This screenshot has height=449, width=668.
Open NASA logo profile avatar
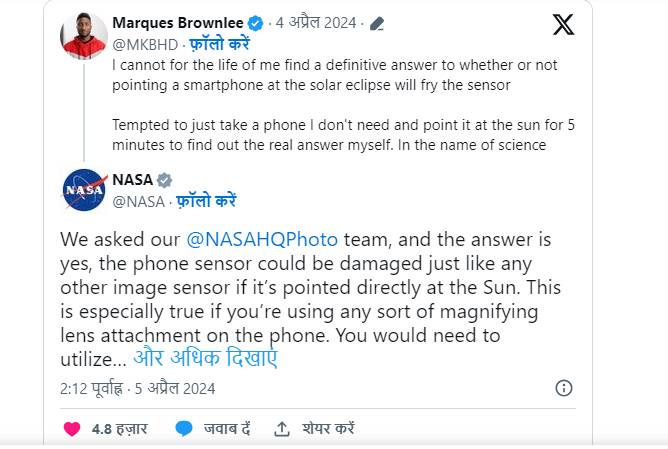[x=84, y=190]
